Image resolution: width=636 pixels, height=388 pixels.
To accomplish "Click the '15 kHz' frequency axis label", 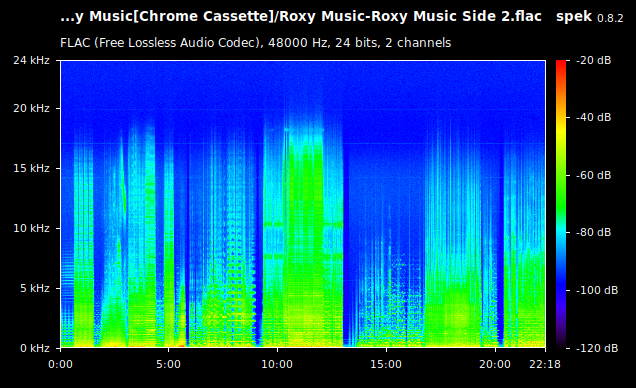I will point(31,168).
